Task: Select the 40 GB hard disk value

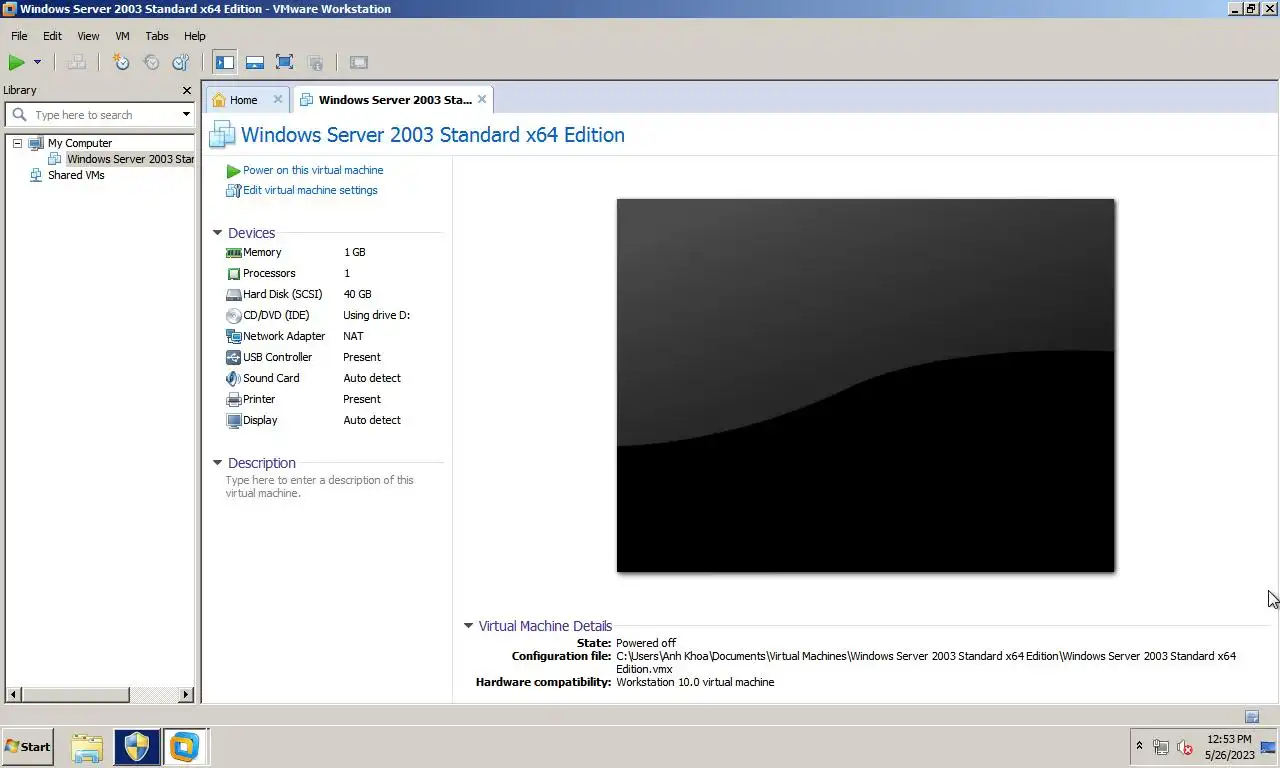Action: tap(357, 294)
